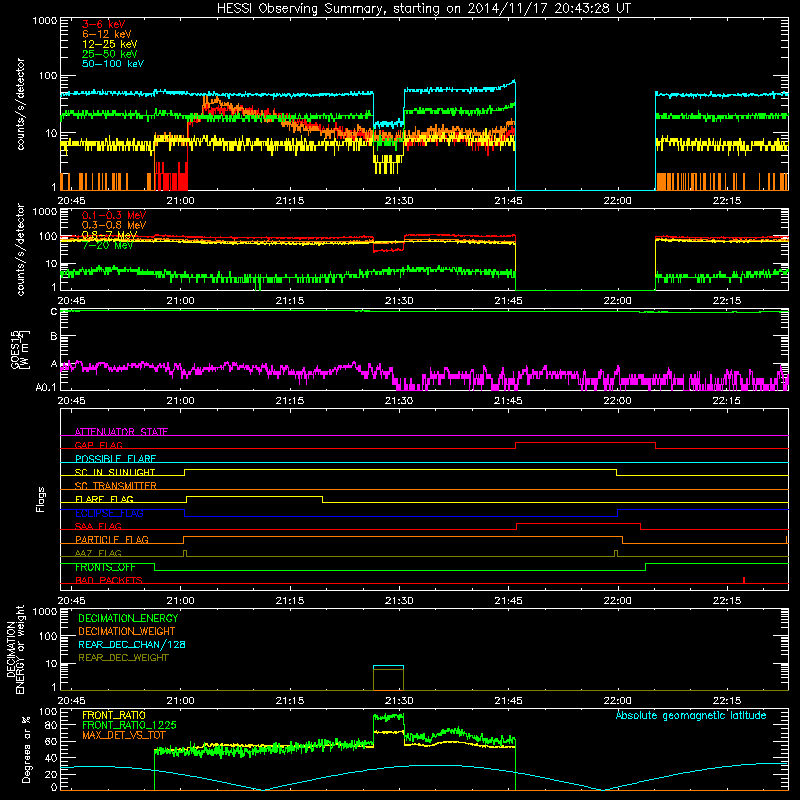Image resolution: width=800 pixels, height=800 pixels.
Task: Select the FLARE_FLAG label
Action: tap(104, 499)
